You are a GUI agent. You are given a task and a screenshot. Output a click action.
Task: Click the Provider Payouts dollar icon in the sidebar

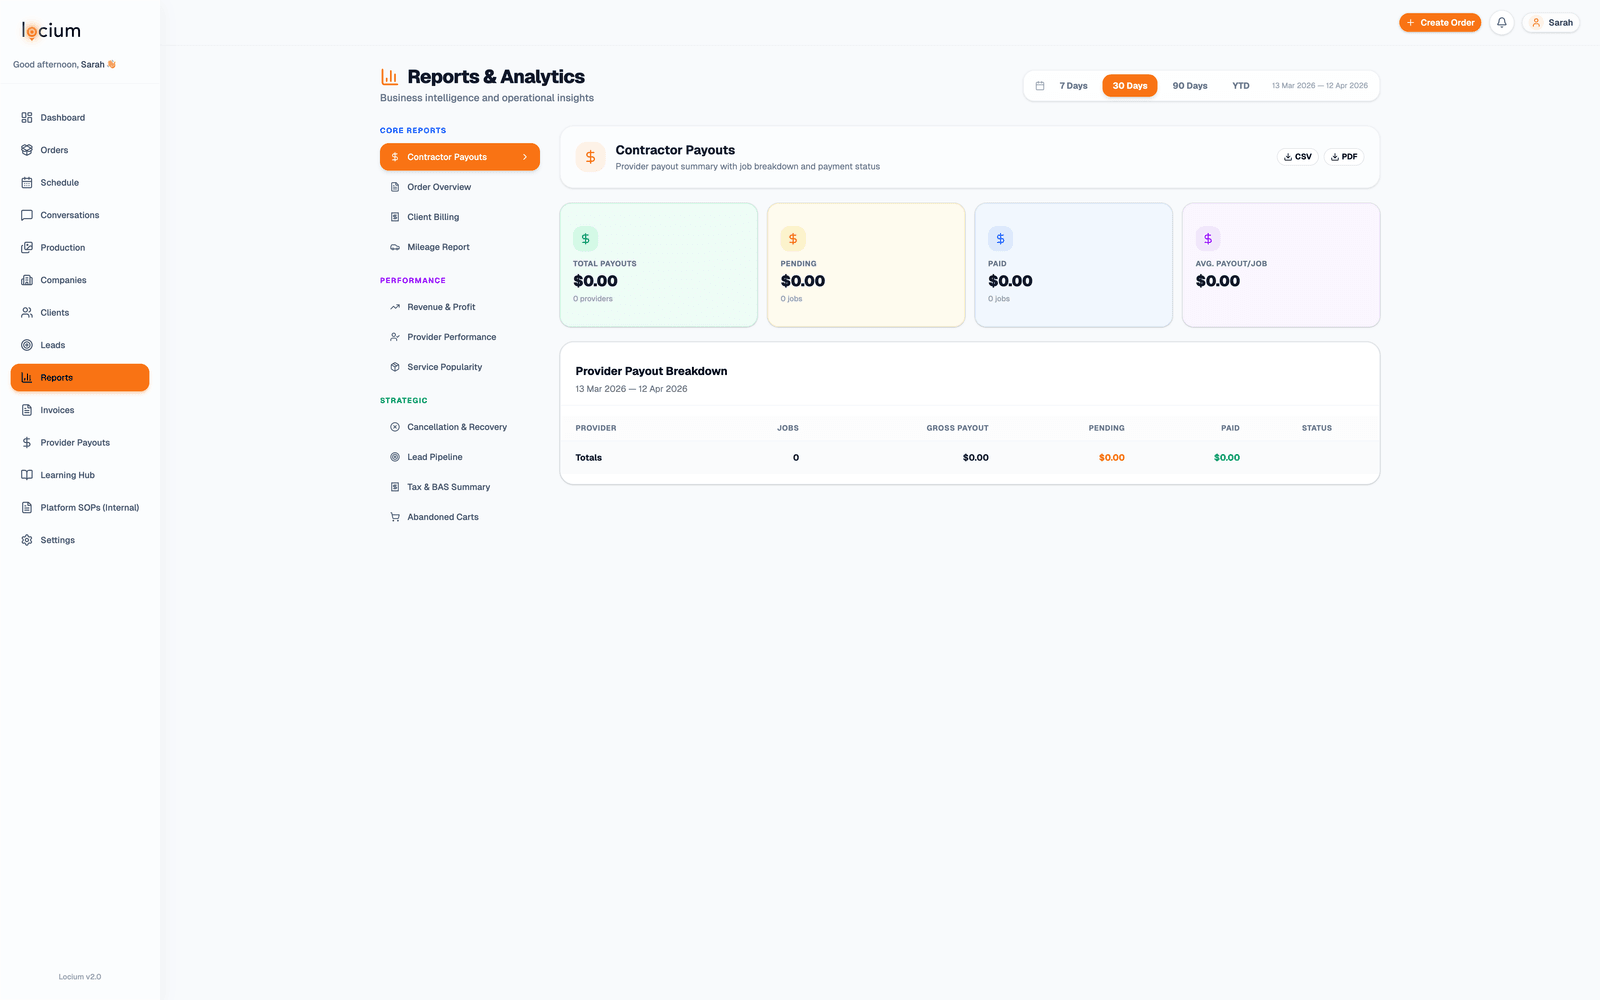point(27,443)
